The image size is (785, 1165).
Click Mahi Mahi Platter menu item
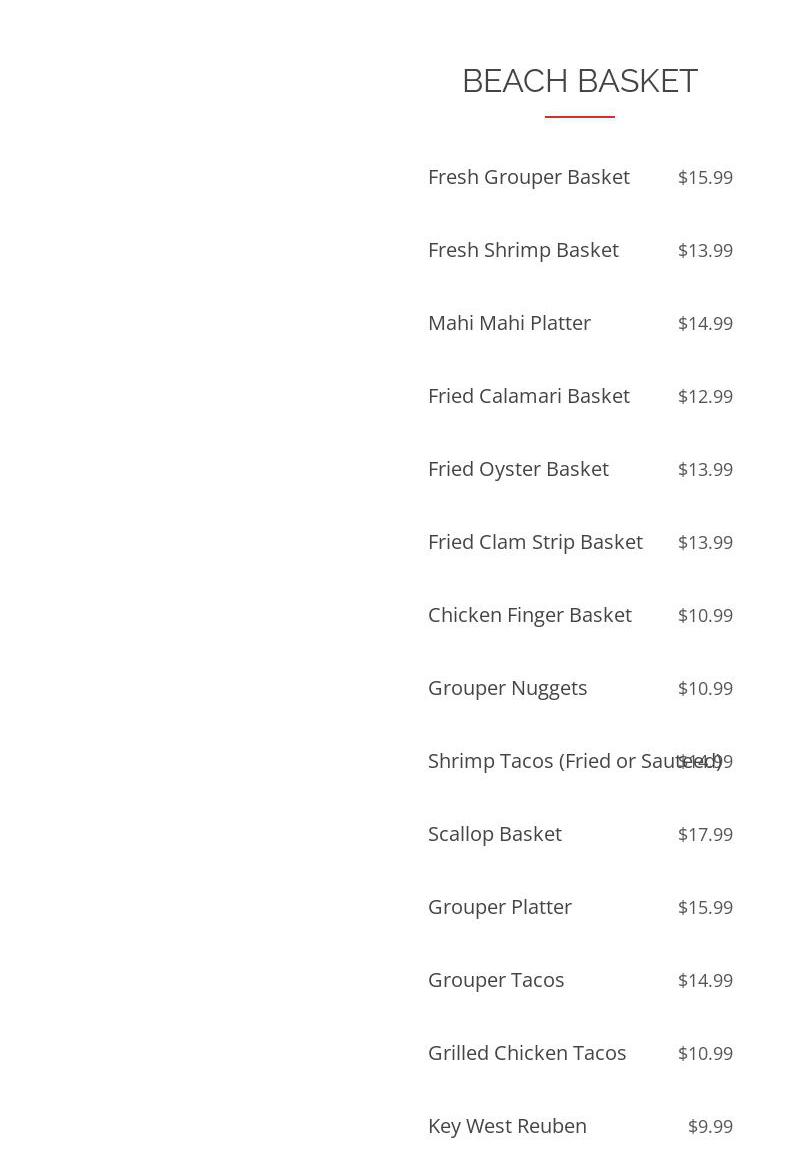coord(509,323)
